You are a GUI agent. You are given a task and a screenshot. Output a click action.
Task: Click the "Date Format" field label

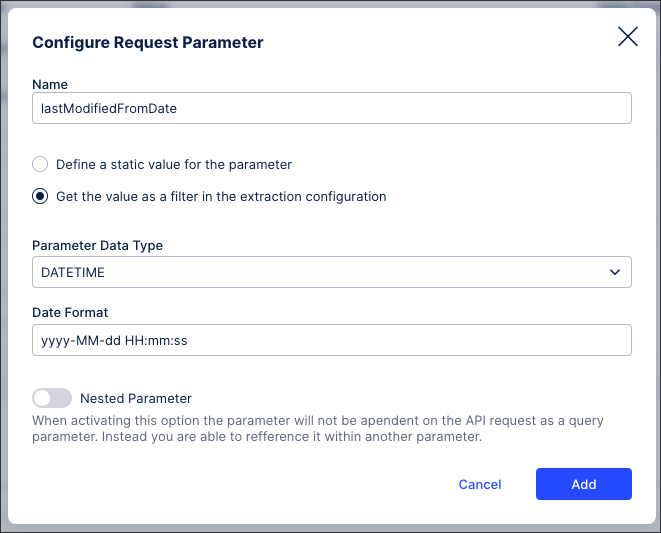pos(70,313)
